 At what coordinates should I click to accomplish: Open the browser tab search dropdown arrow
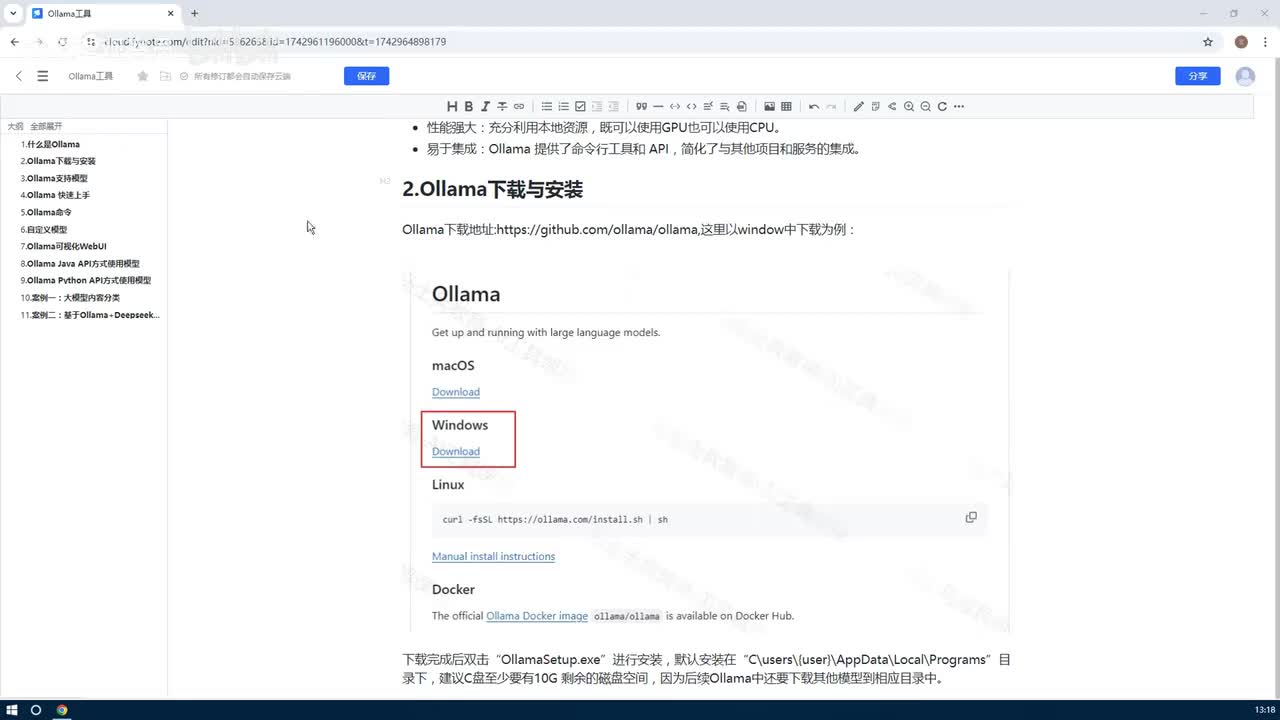(x=12, y=13)
